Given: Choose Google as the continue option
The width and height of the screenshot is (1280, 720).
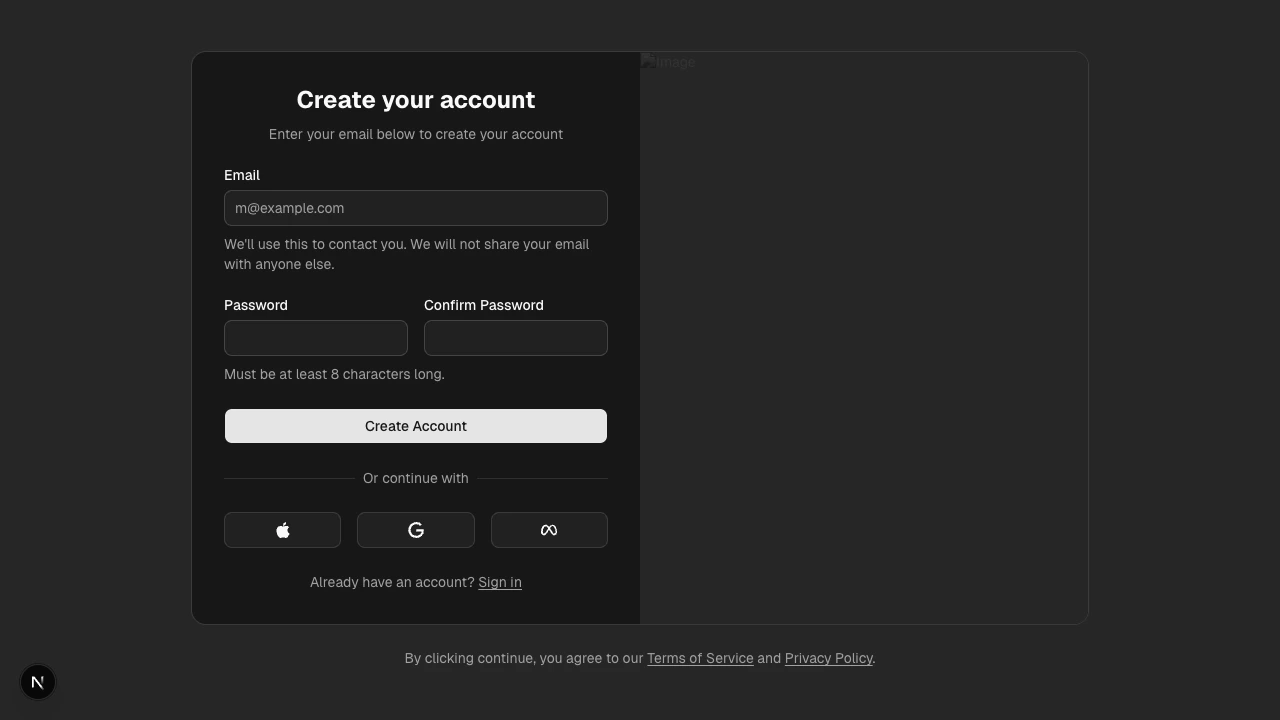Looking at the screenshot, I should point(415,529).
